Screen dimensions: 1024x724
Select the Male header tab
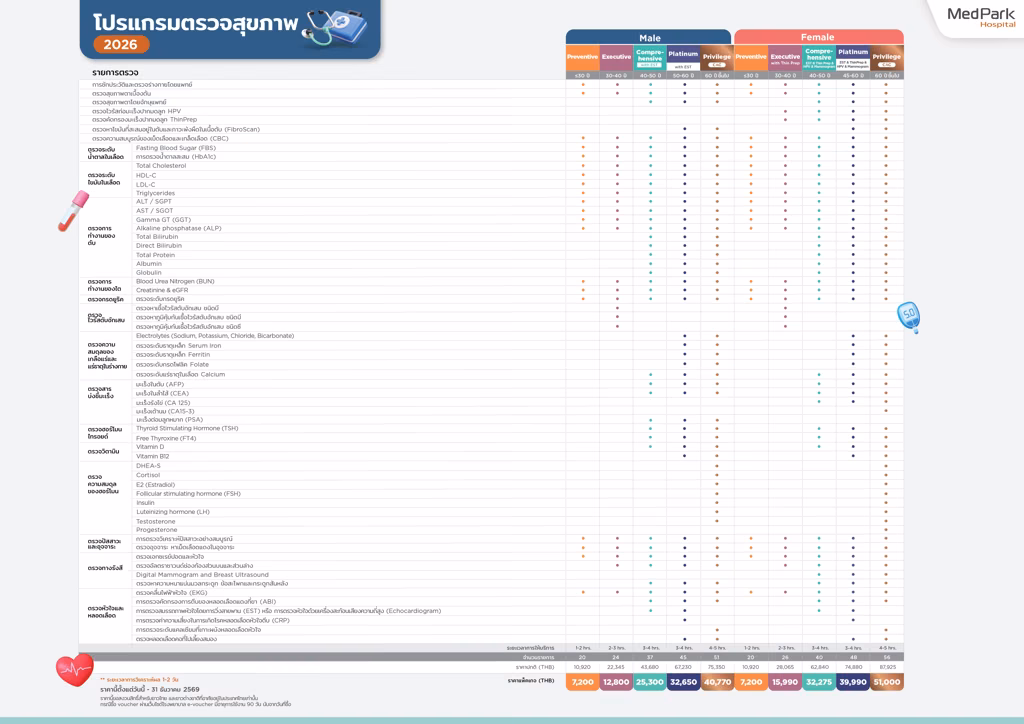pyautogui.click(x=648, y=37)
